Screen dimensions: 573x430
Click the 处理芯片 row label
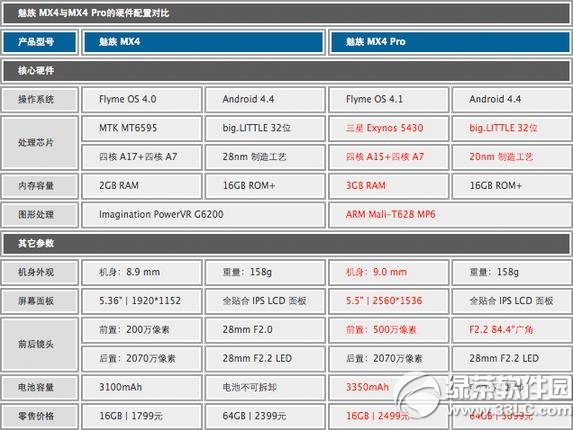coord(40,143)
